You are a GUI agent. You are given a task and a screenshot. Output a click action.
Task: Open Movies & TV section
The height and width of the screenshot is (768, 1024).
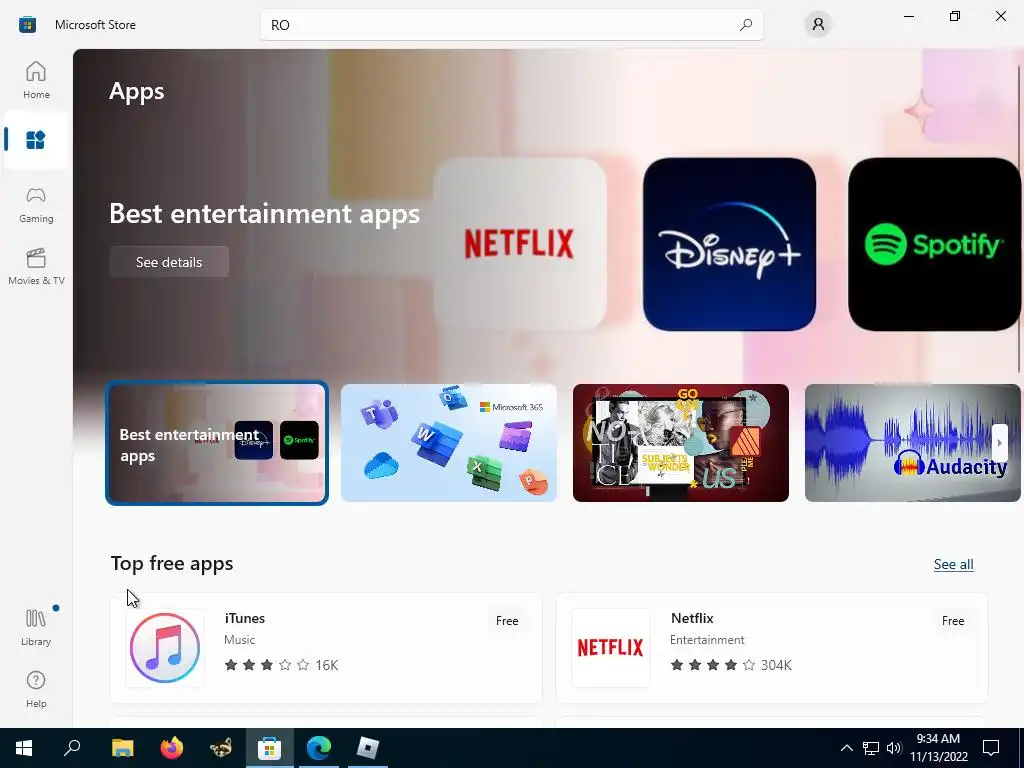(36, 266)
